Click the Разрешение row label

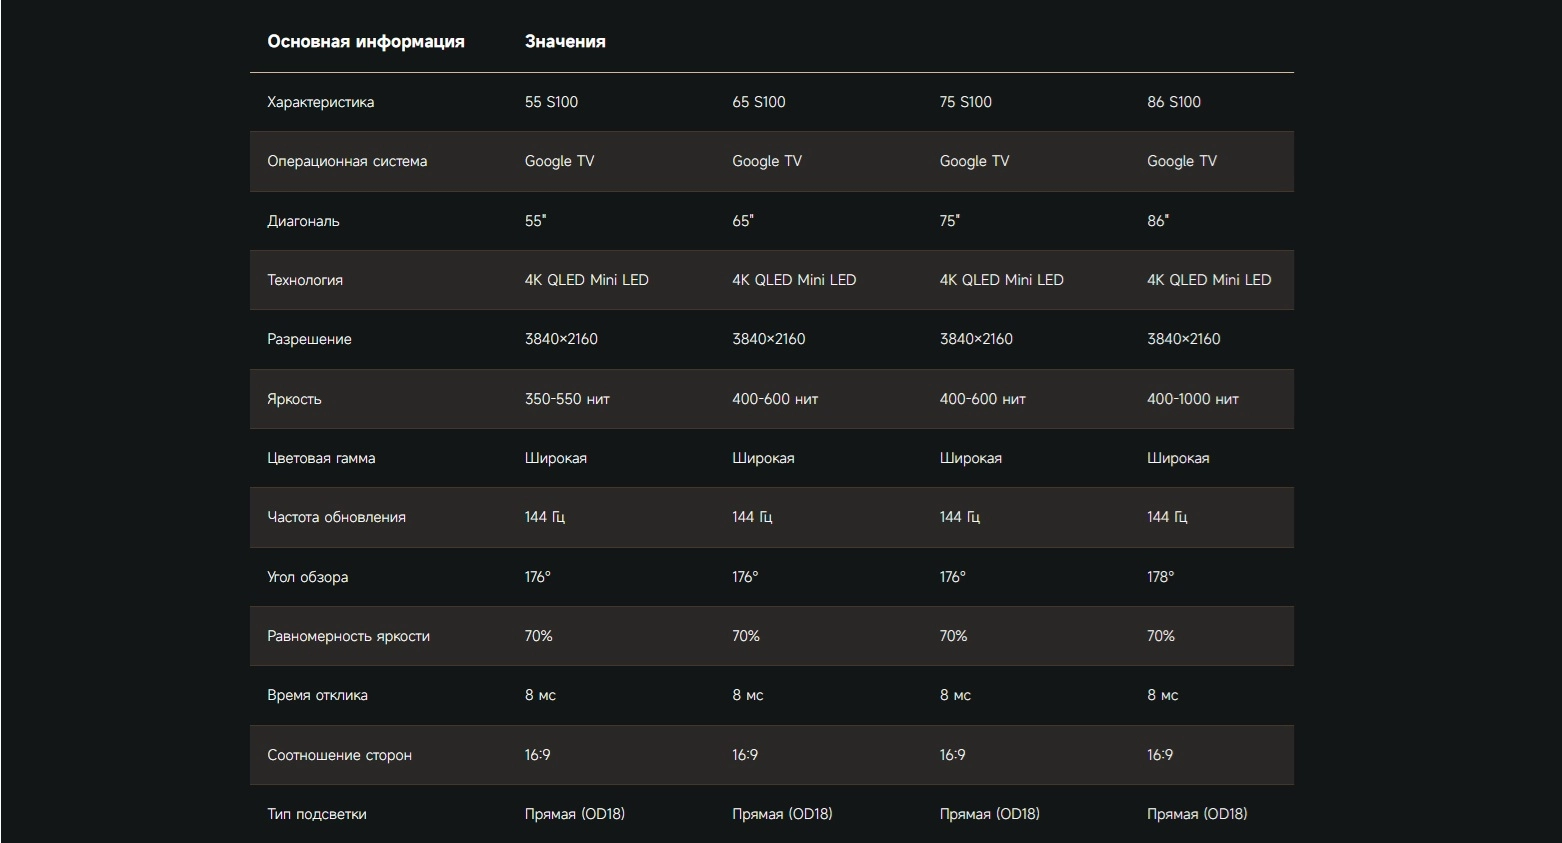309,339
